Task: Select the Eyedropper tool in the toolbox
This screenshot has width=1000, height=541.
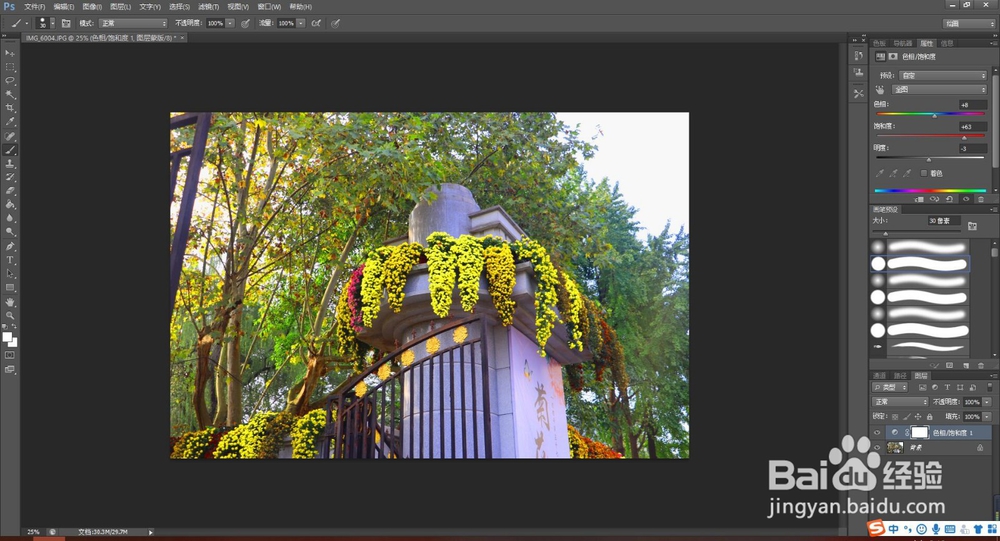Action: (x=10, y=122)
